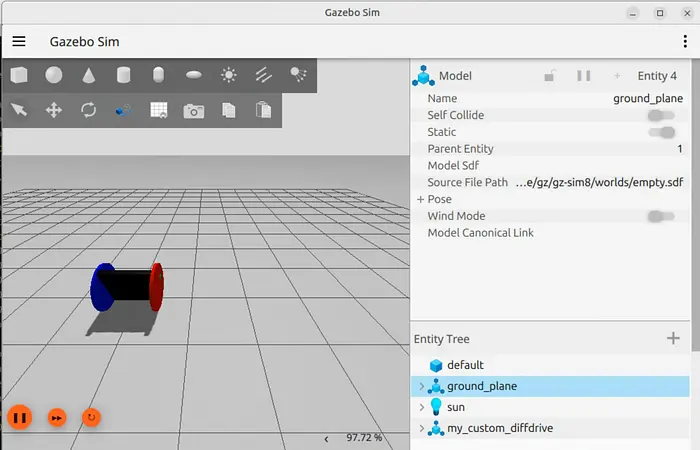The image size is (700, 450).
Task: Insert a box shape from toolbar
Action: coord(19,75)
